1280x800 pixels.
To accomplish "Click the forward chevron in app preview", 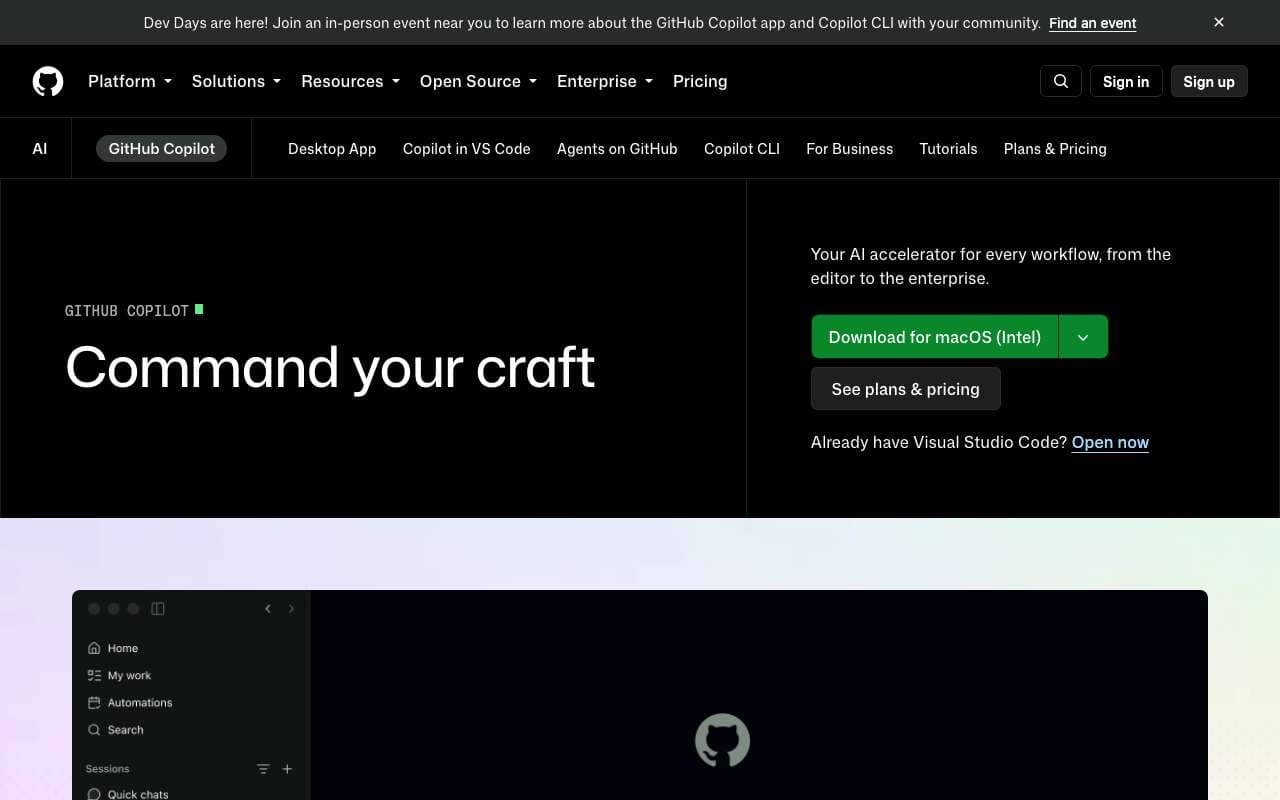I will [291, 608].
